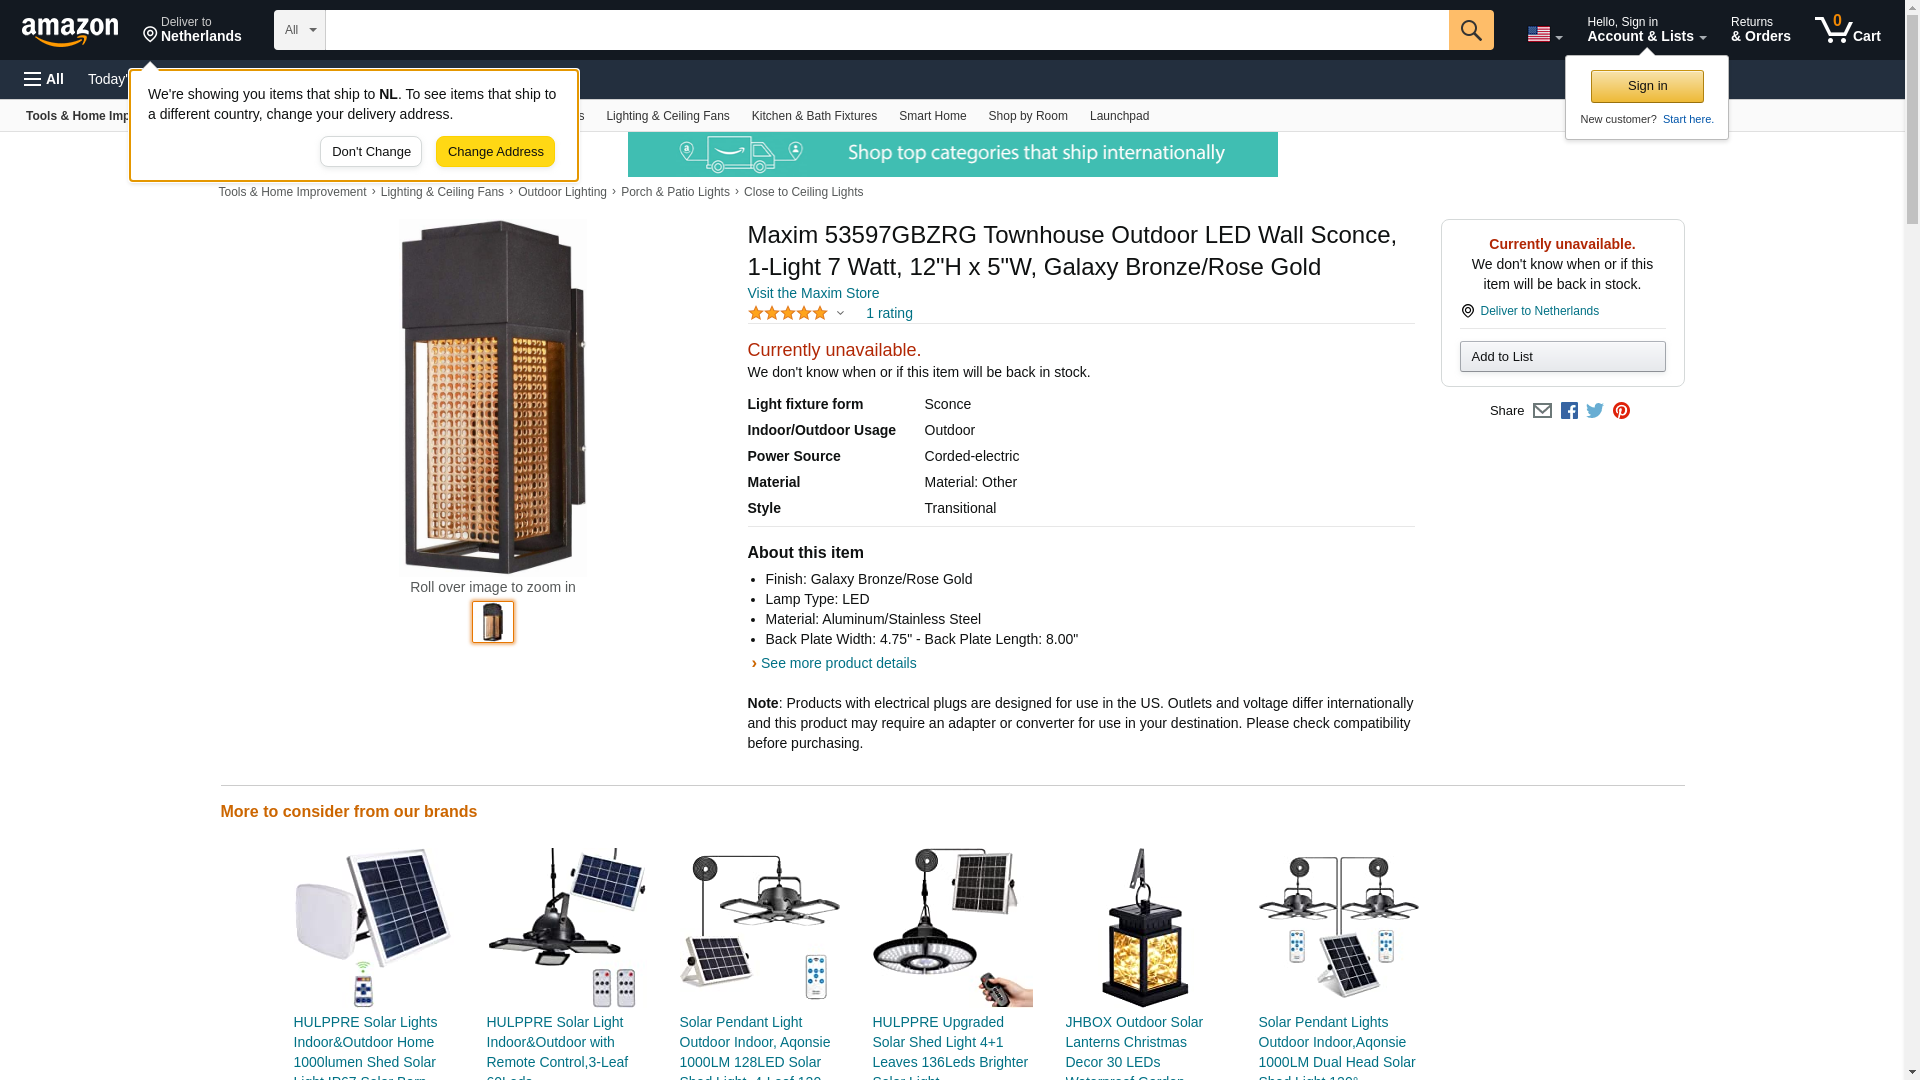
Task: Open the search category All dropdown
Action: pyautogui.click(x=299, y=30)
